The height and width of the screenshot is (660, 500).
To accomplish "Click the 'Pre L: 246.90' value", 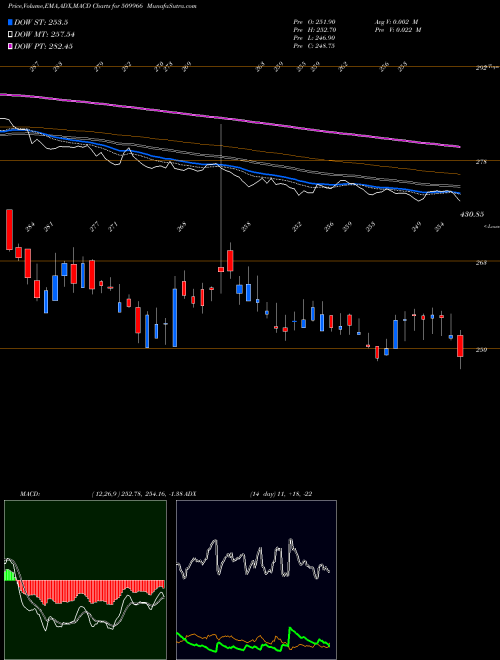I will [x=314, y=38].
